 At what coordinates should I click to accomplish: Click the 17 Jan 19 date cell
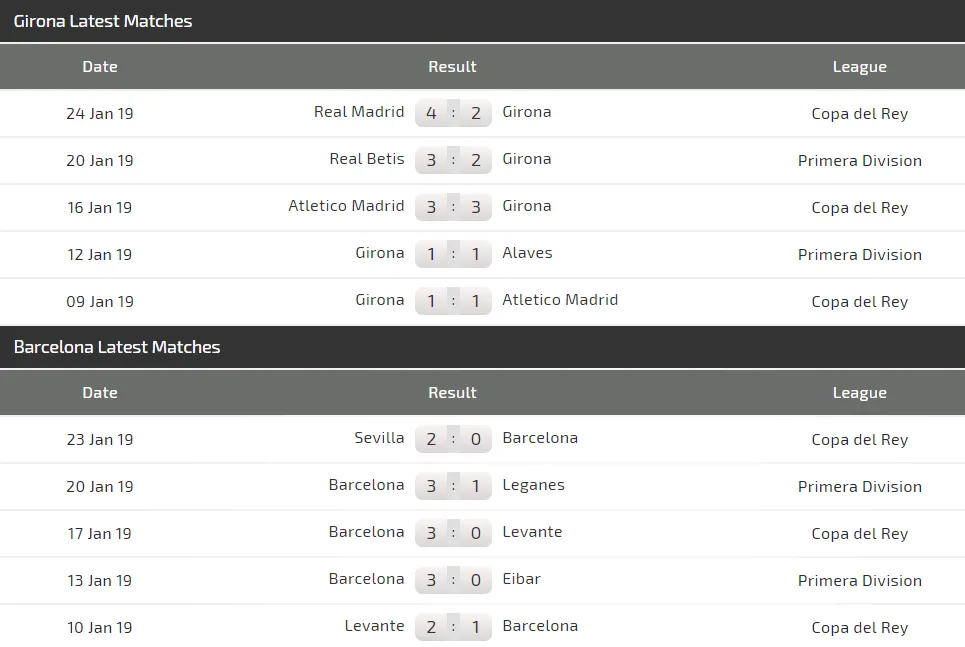100,533
